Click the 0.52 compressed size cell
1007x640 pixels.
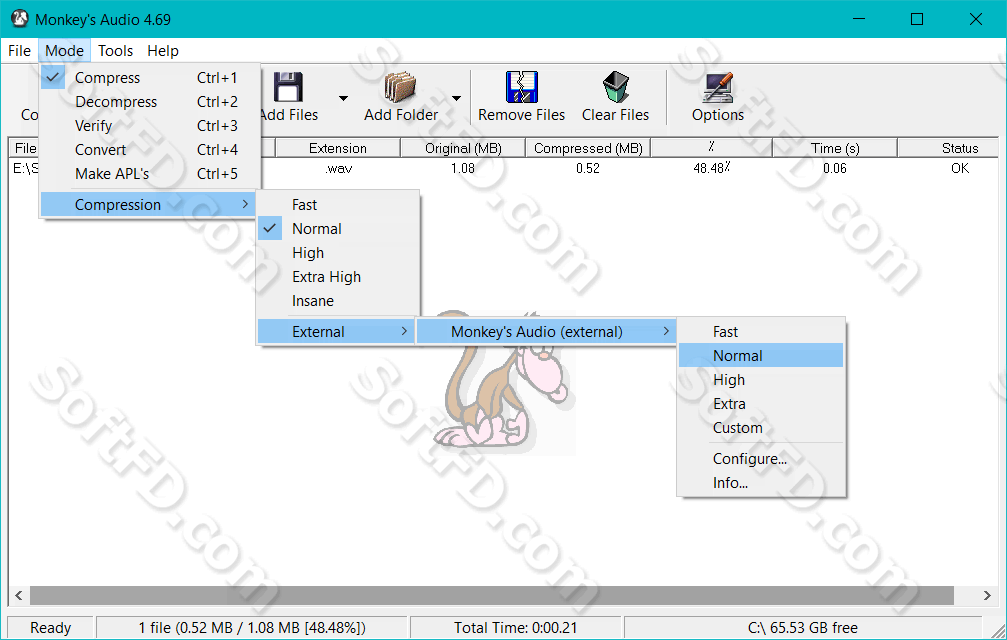point(588,168)
